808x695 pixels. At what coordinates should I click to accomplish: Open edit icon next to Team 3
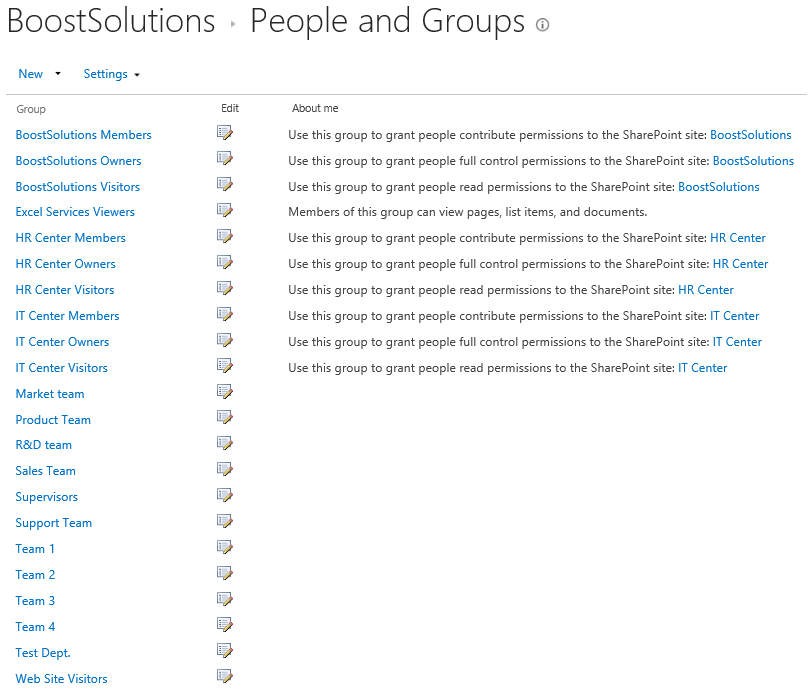point(225,600)
